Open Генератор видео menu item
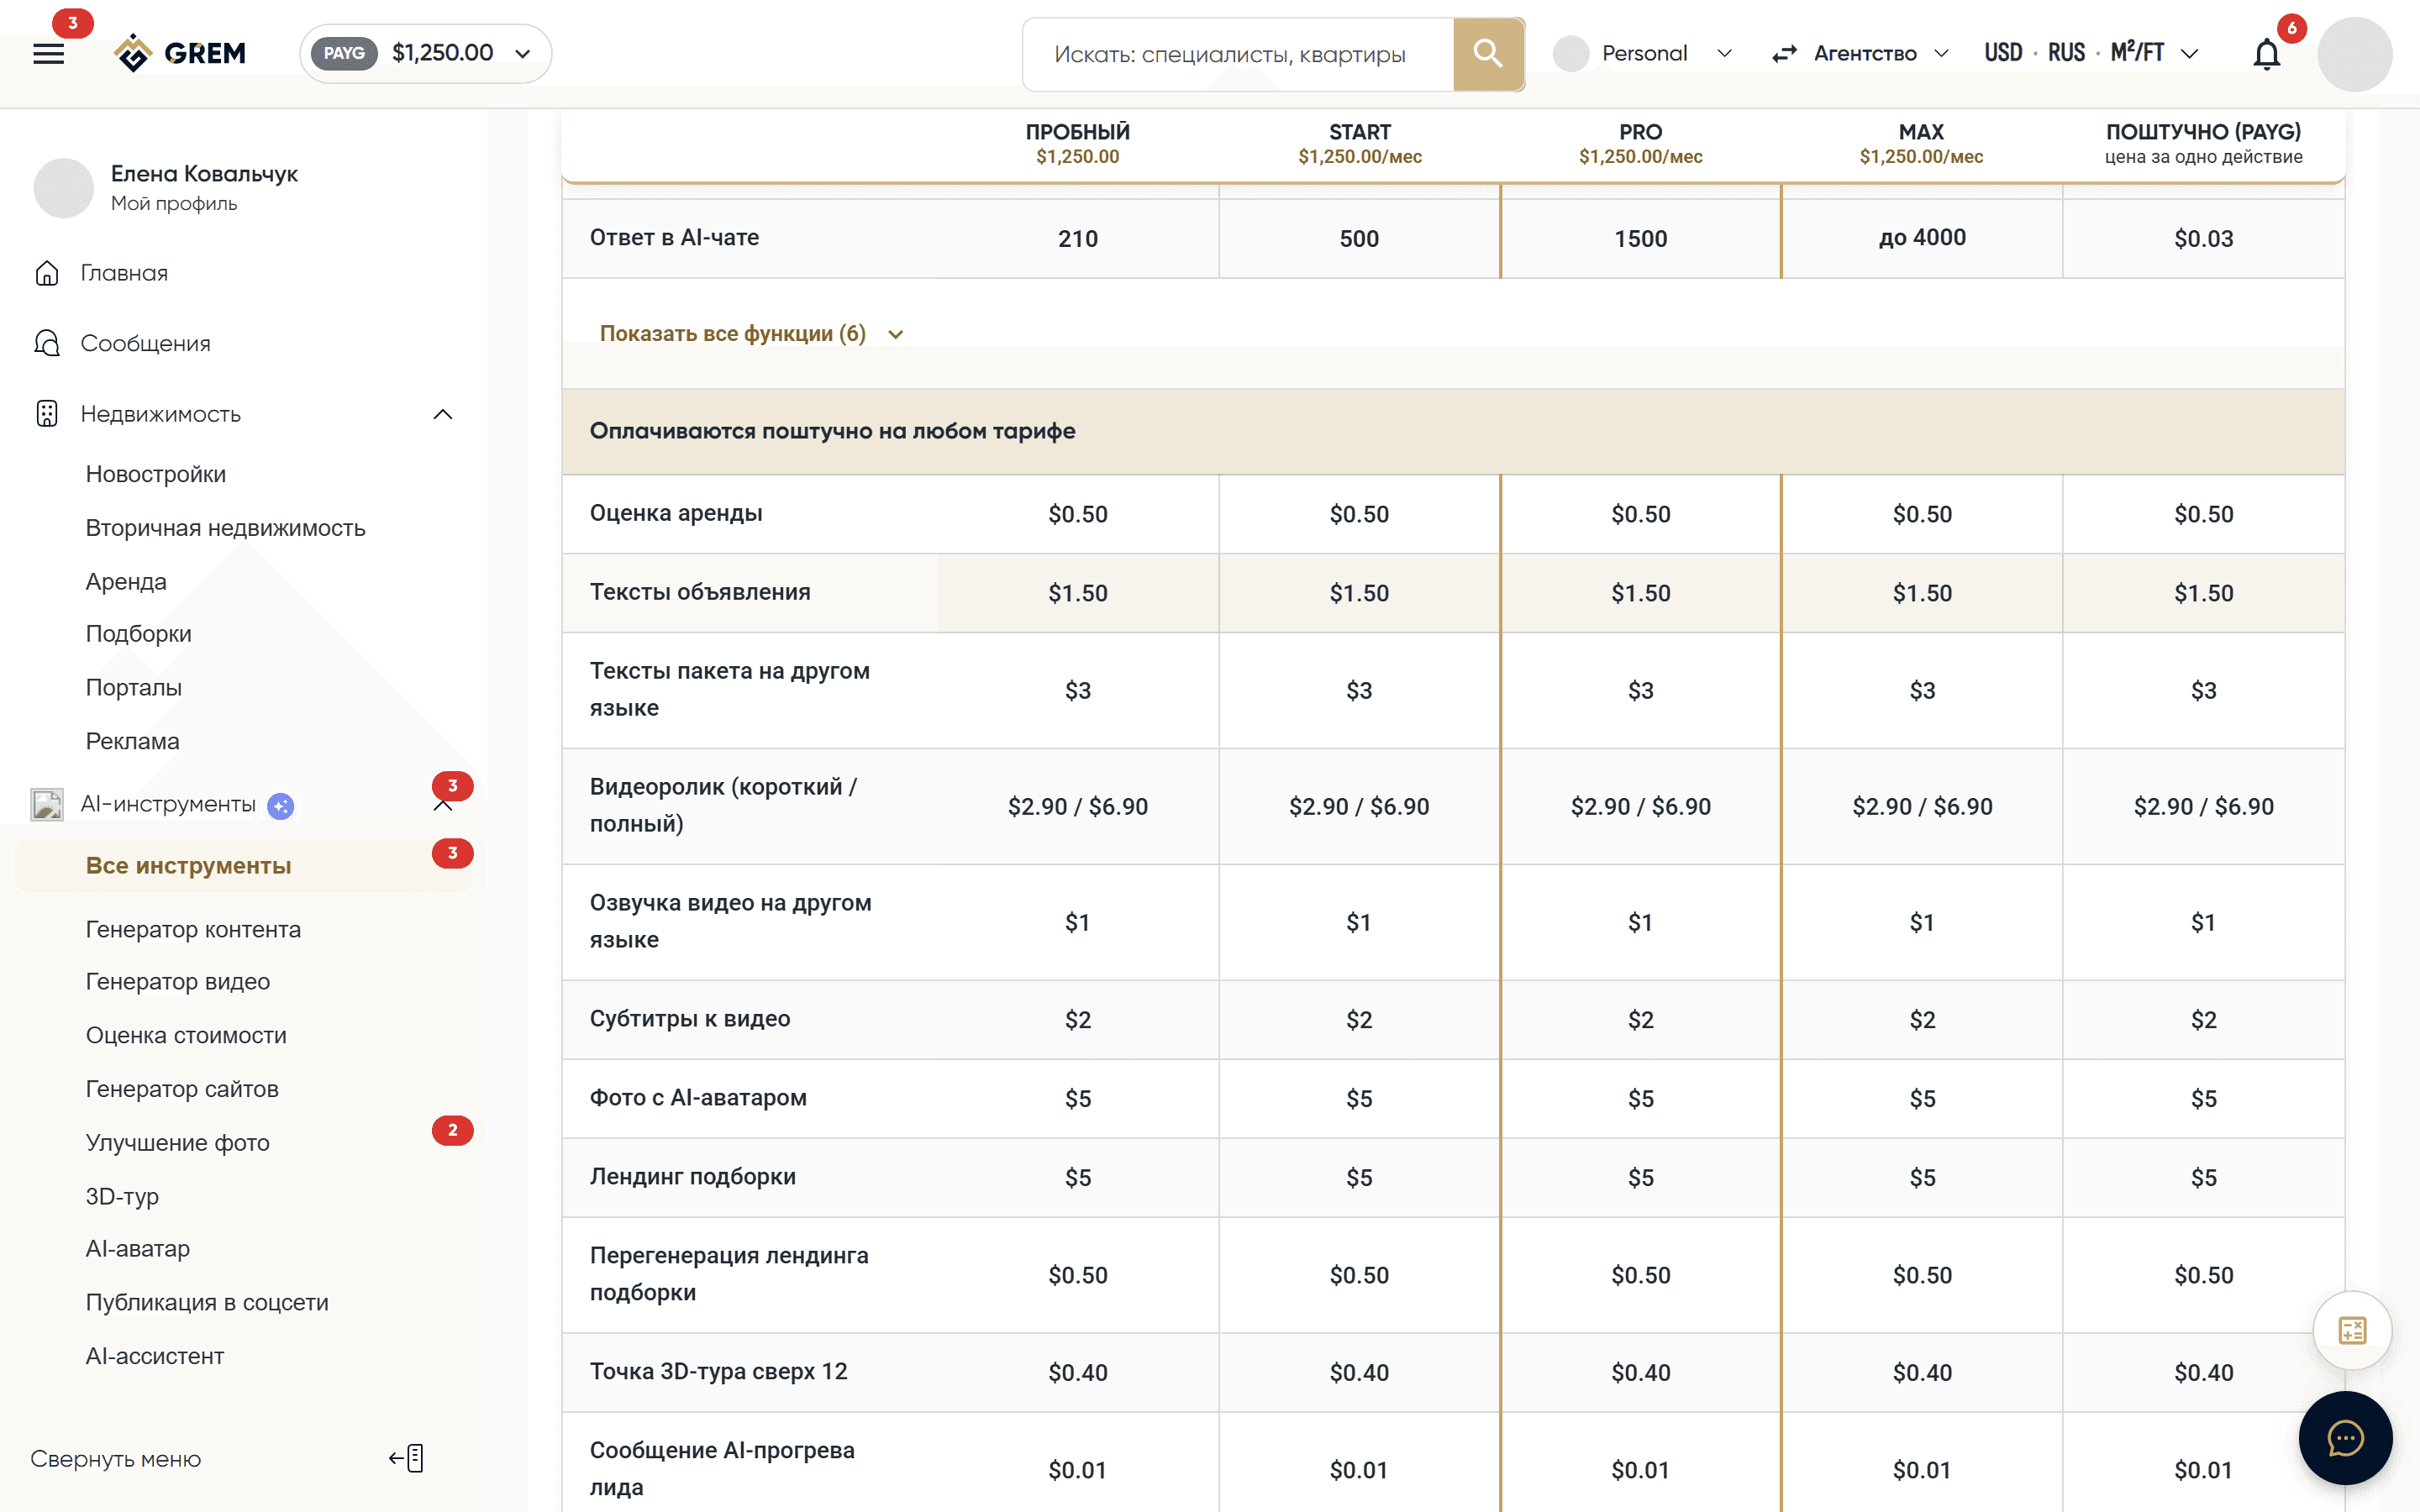 [178, 982]
